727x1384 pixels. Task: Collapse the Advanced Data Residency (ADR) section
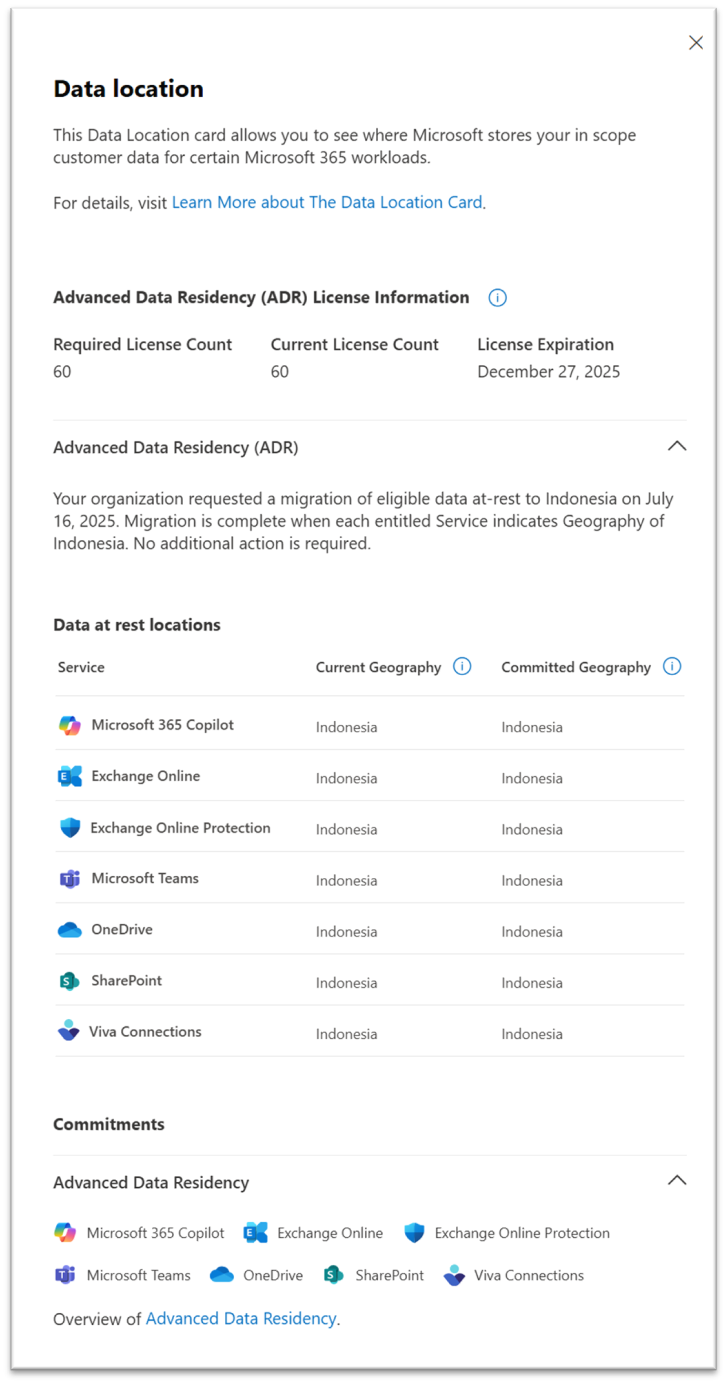677,446
